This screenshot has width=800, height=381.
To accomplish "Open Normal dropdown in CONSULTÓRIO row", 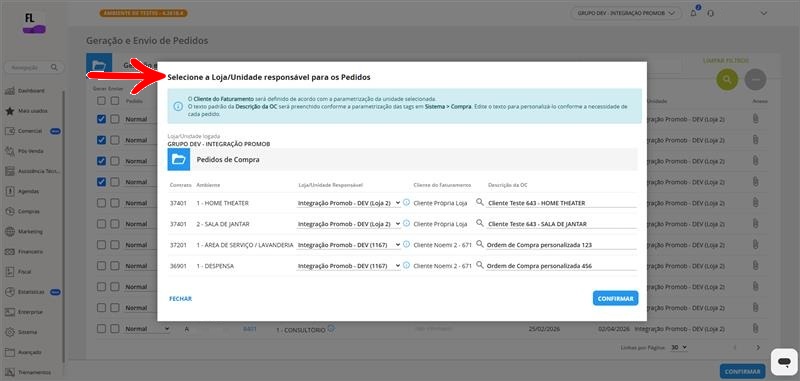I will coord(147,329).
